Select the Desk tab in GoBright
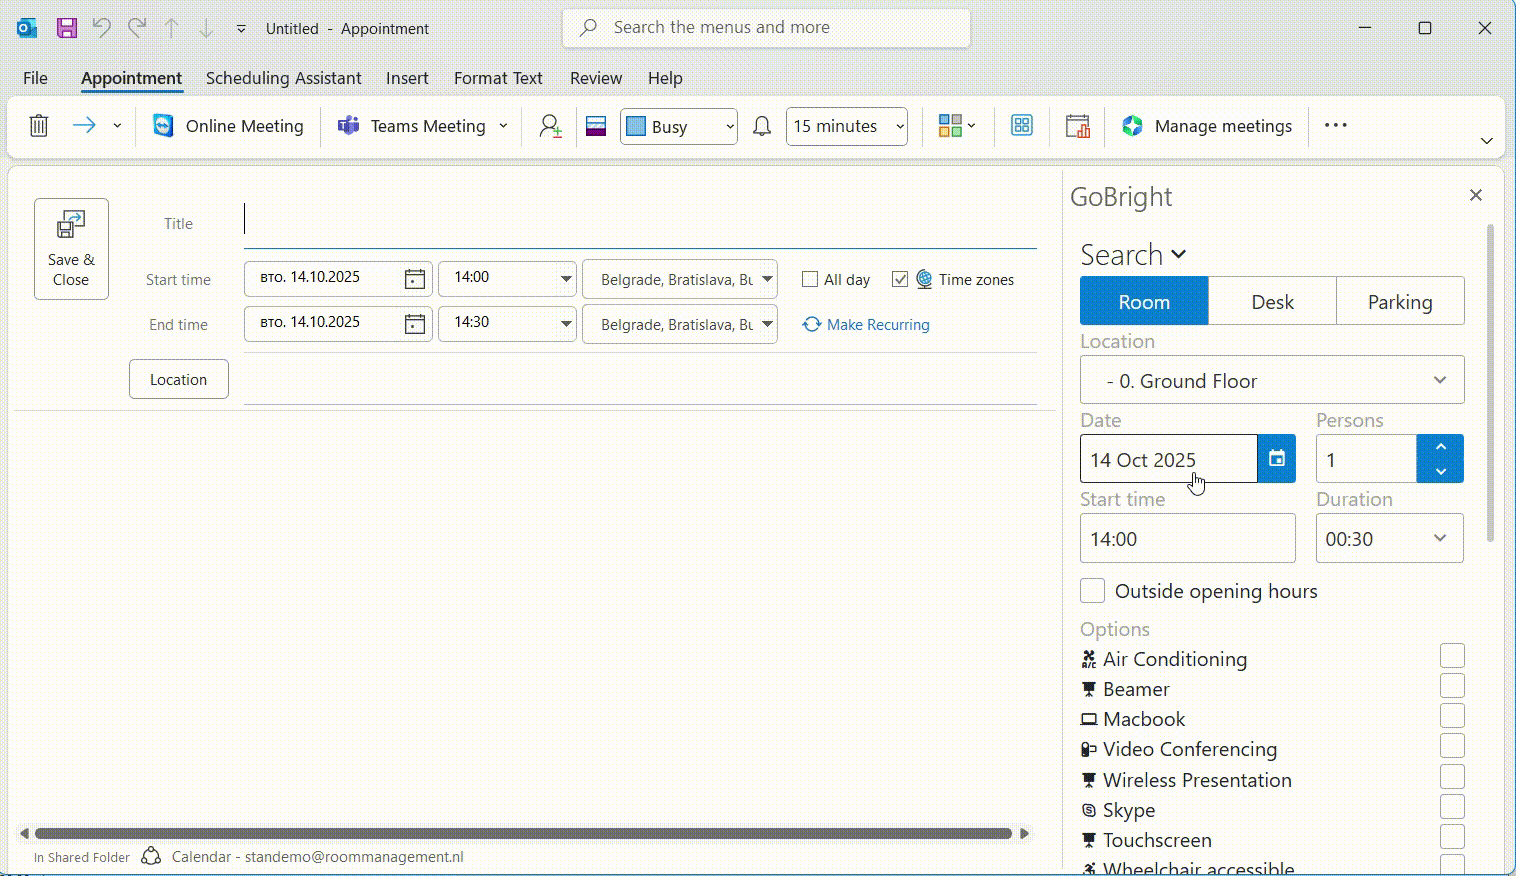The width and height of the screenshot is (1516, 876). pyautogui.click(x=1272, y=302)
